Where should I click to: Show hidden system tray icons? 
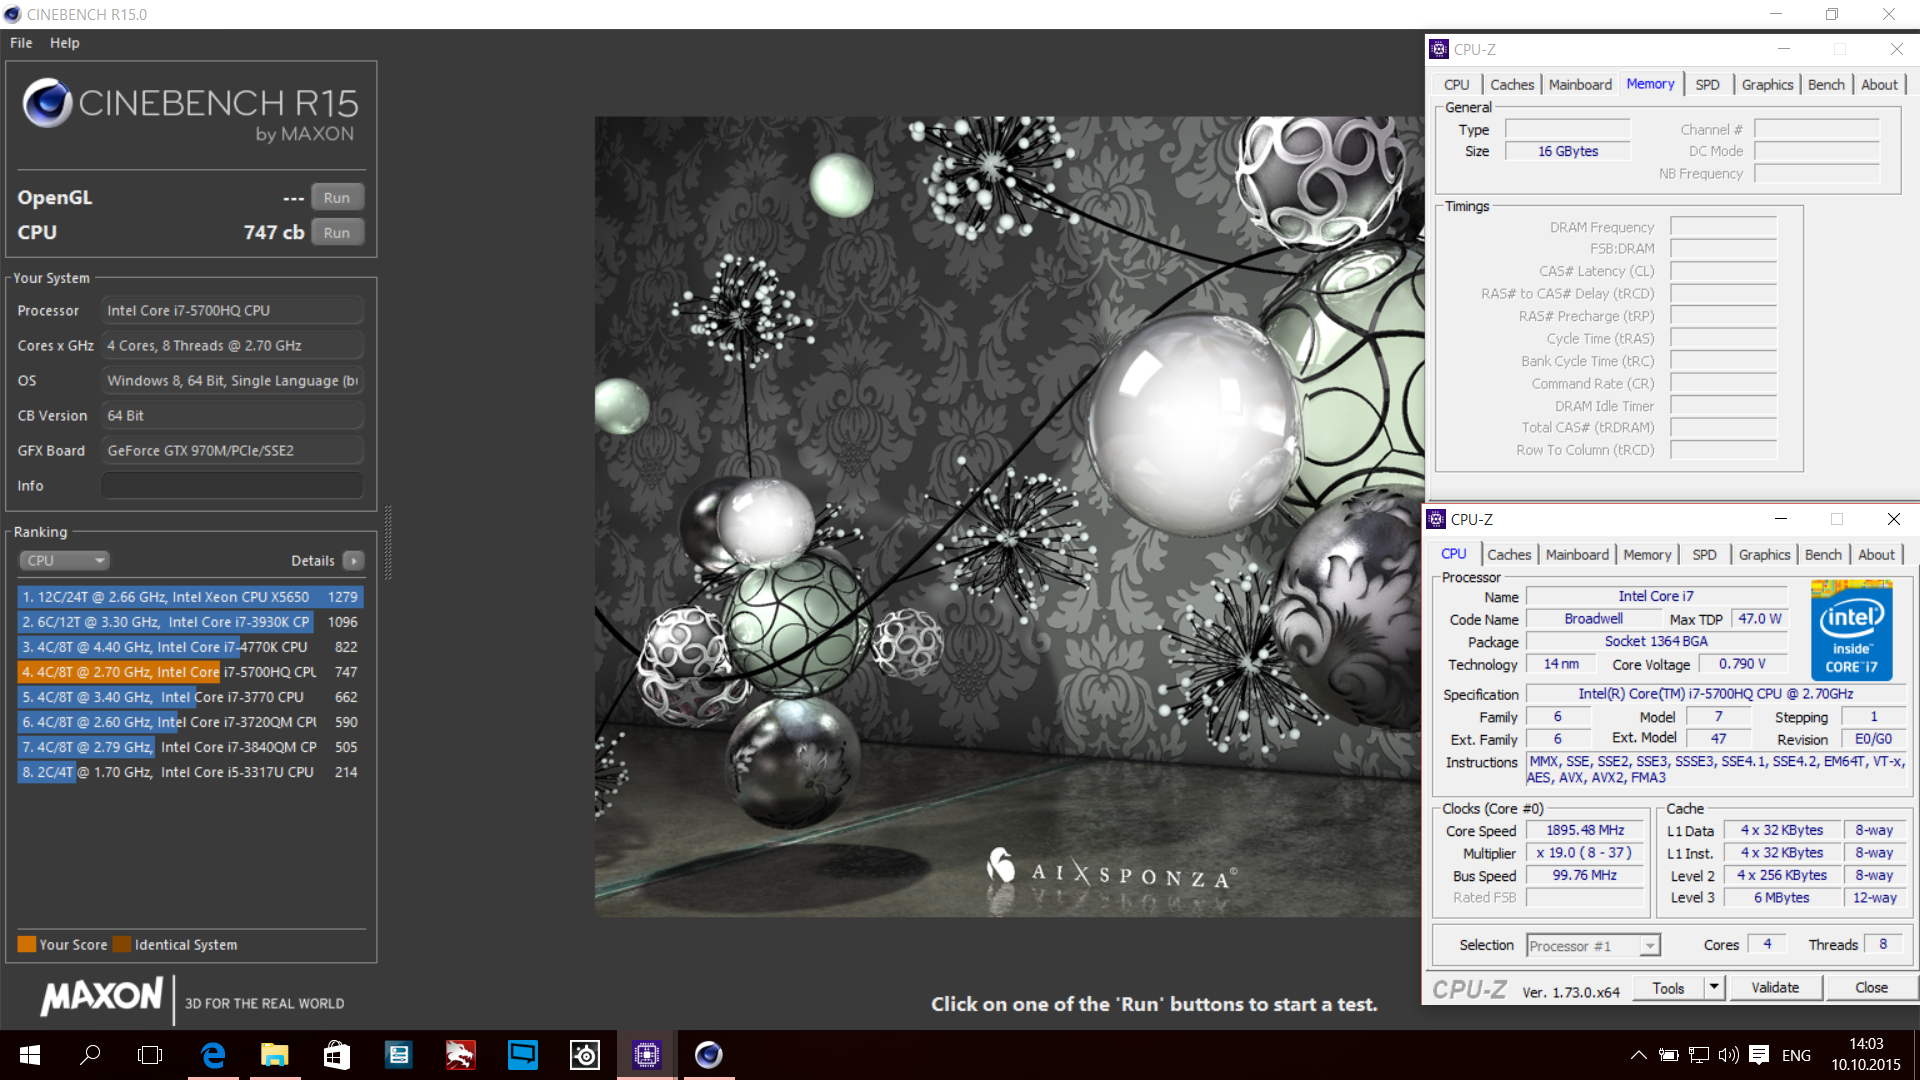tap(1638, 1055)
